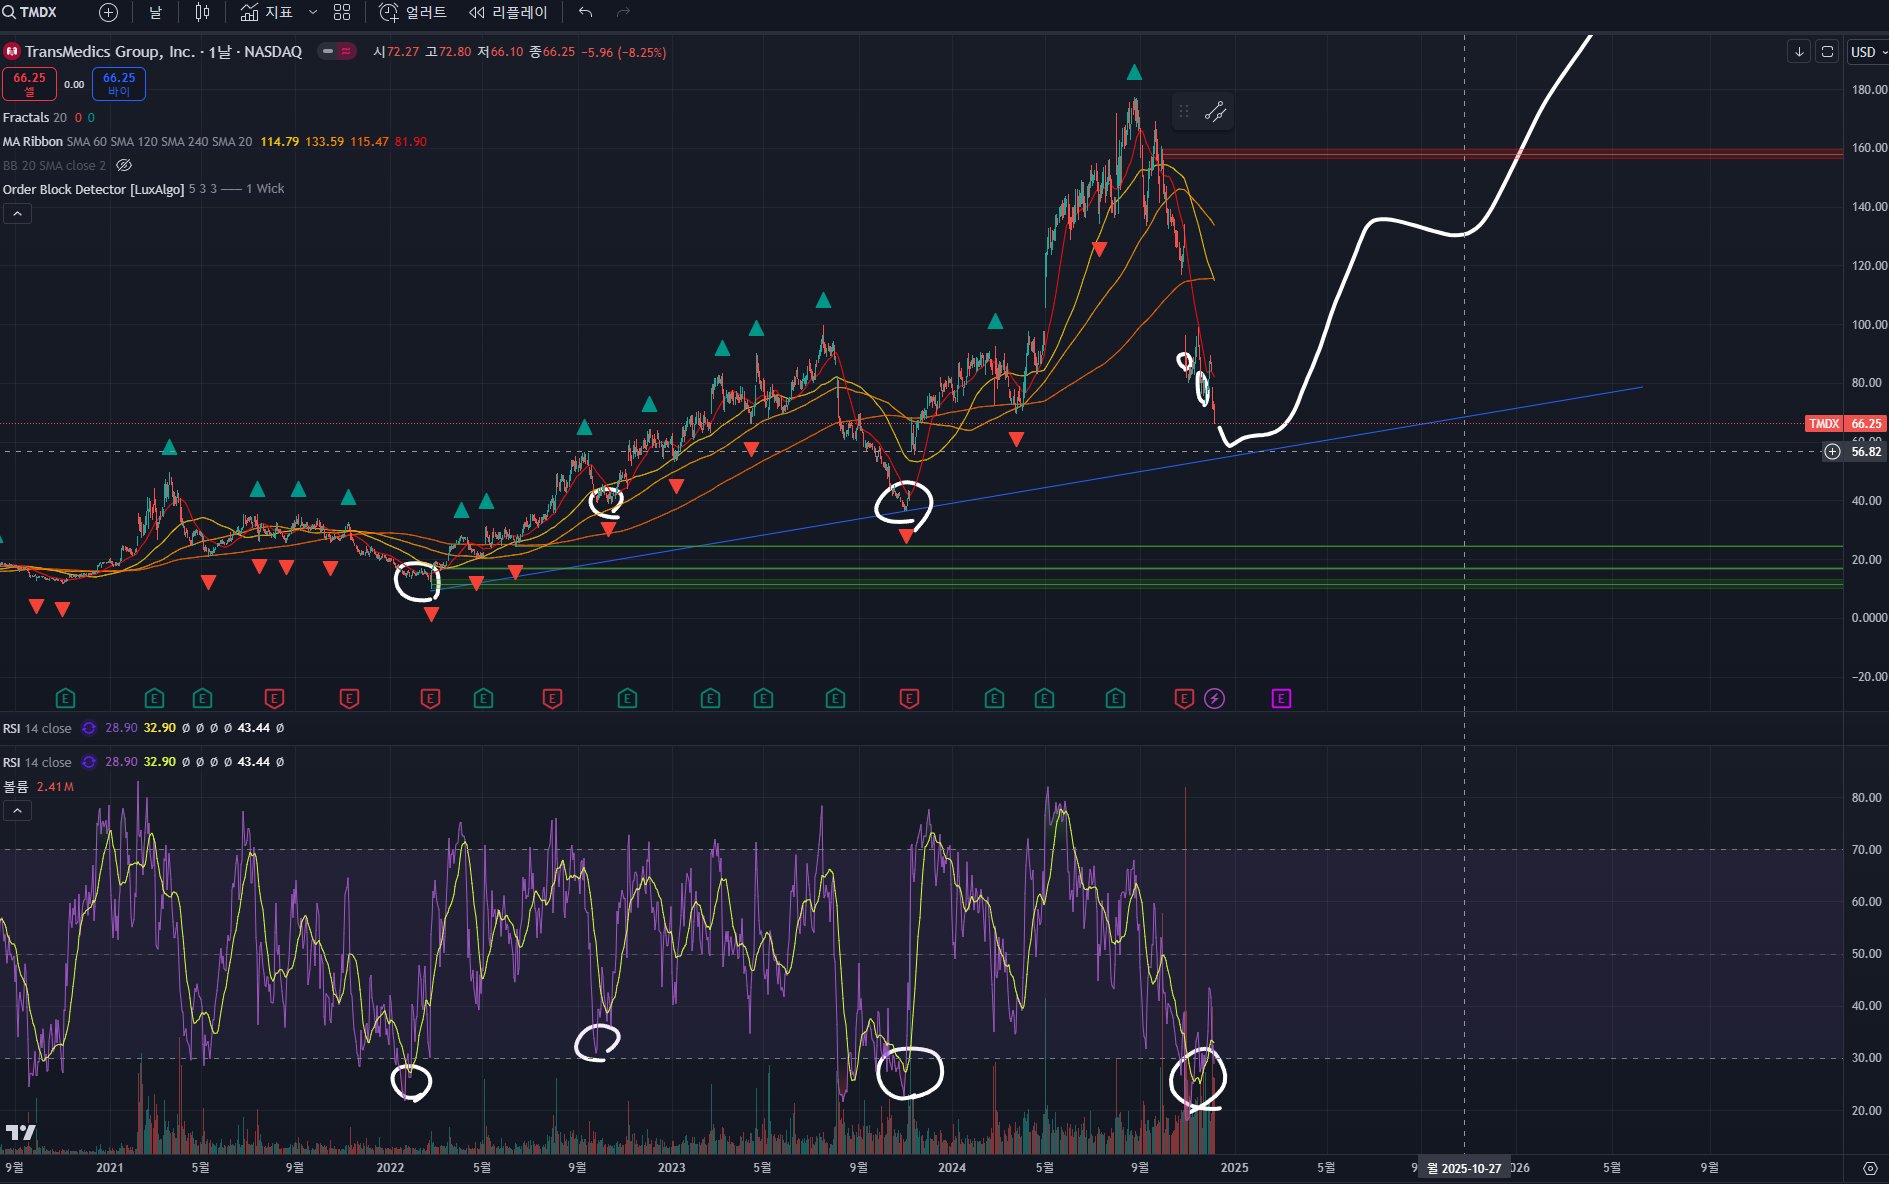Image resolution: width=1889 pixels, height=1184 pixels.
Task: Open the candlestick chart type selector
Action: pyautogui.click(x=202, y=12)
